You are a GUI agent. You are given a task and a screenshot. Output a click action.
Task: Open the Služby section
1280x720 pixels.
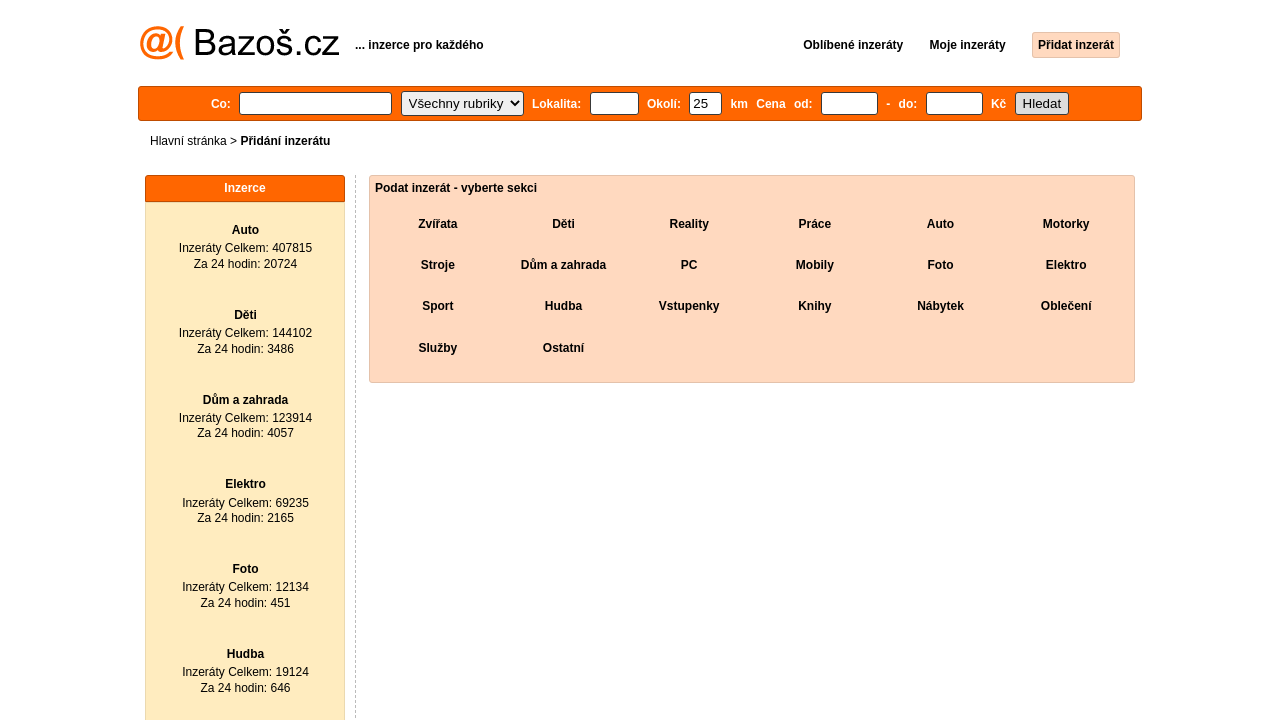tap(438, 348)
